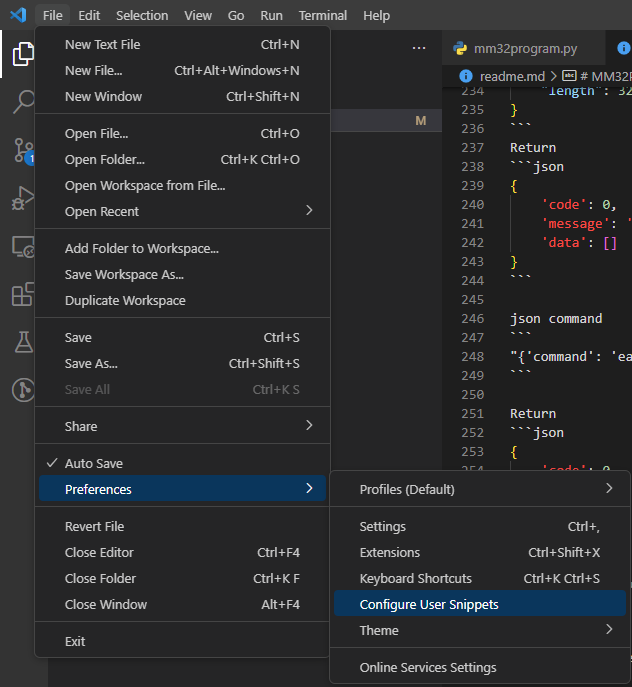Open Online Services Settings

(480, 667)
